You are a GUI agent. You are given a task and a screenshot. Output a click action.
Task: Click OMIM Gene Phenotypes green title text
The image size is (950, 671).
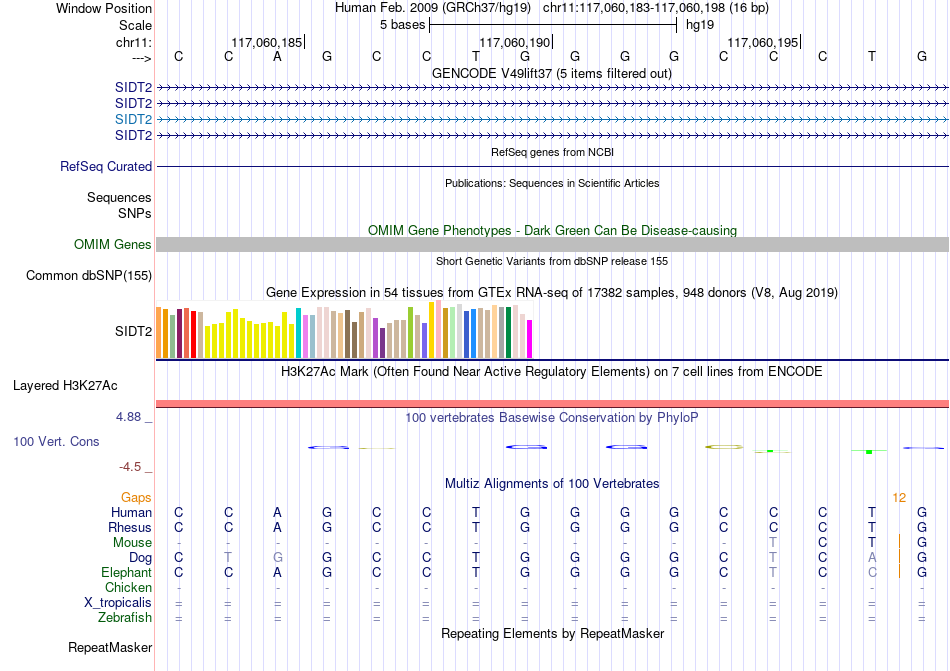coord(552,231)
